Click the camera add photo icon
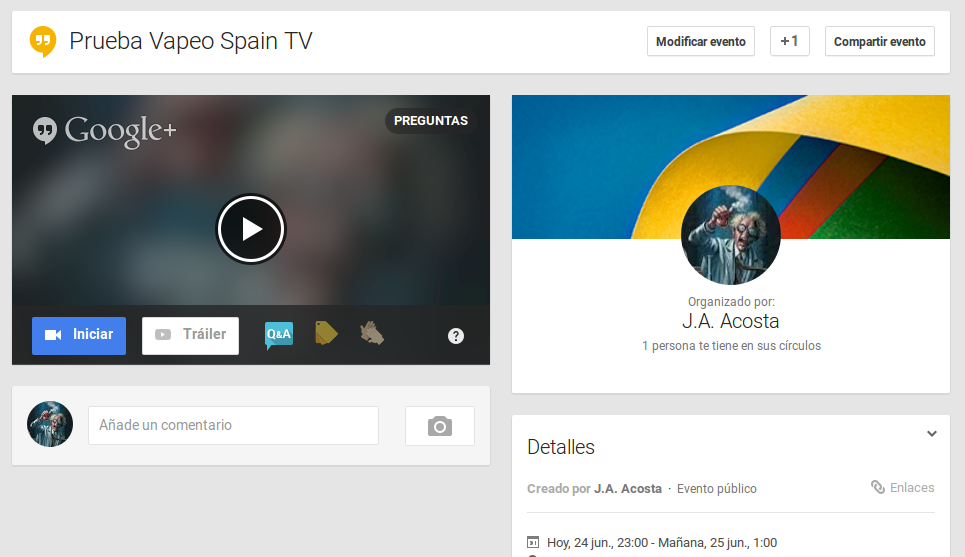965x557 pixels. tap(439, 426)
